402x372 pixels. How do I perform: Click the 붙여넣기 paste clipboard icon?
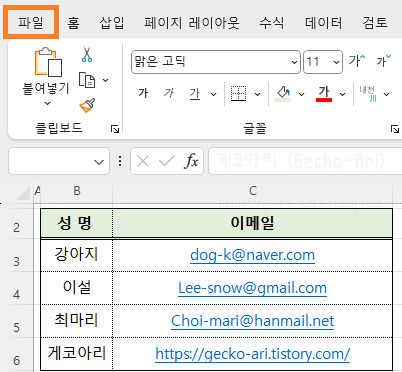(48, 62)
